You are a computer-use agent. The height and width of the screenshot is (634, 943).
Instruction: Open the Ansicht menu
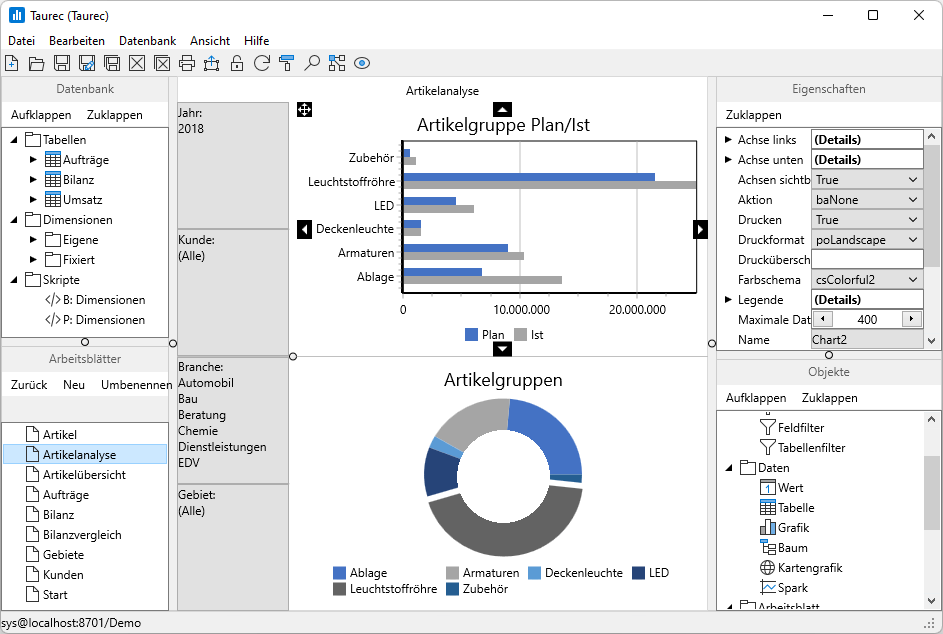click(x=210, y=41)
